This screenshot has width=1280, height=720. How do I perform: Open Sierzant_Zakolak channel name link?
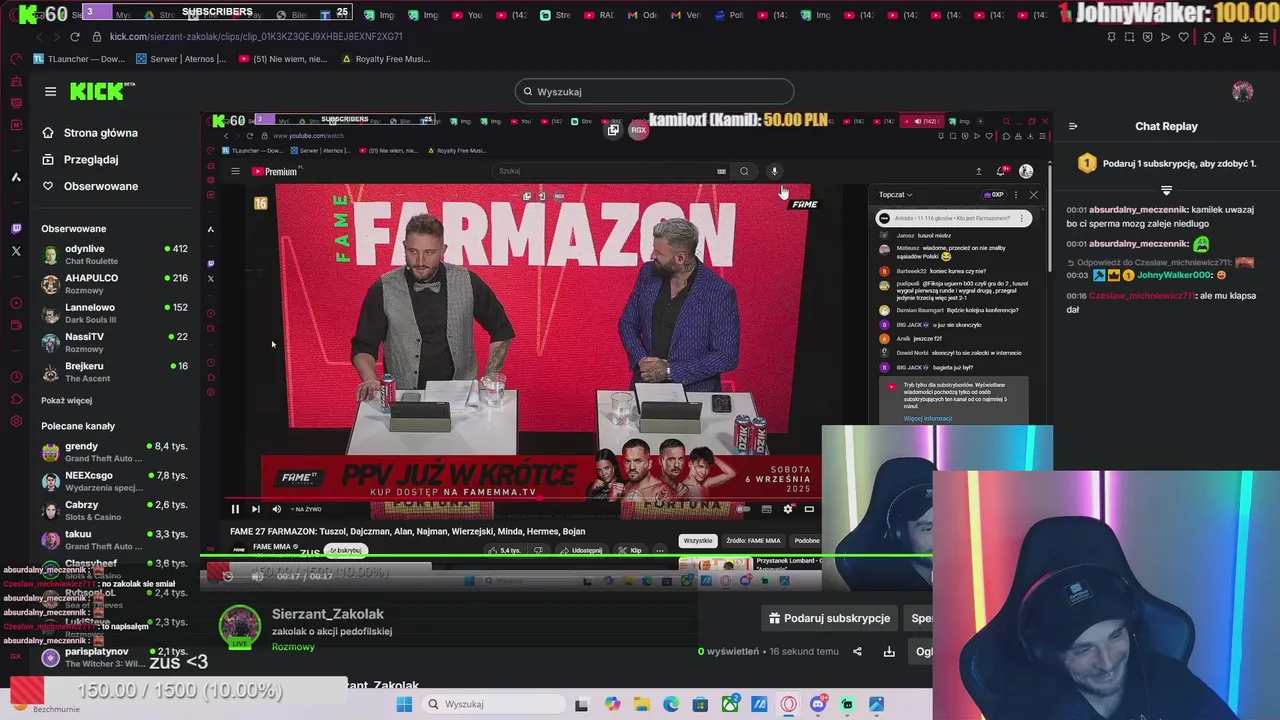click(328, 614)
